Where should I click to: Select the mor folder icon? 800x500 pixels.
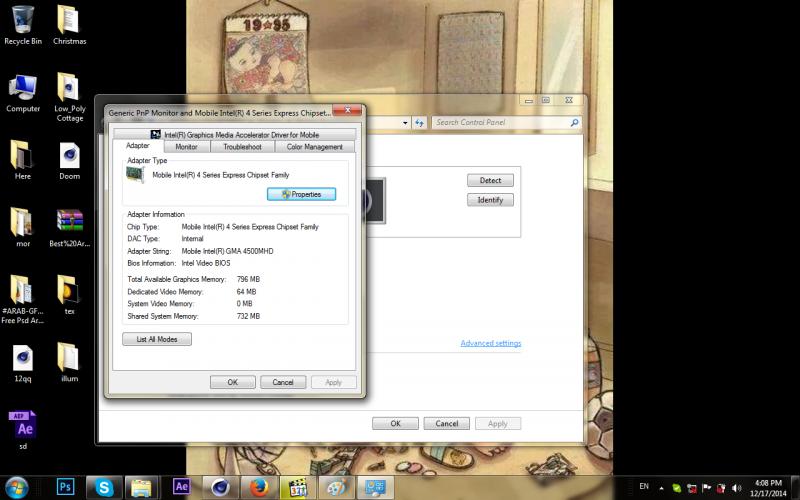pos(22,227)
